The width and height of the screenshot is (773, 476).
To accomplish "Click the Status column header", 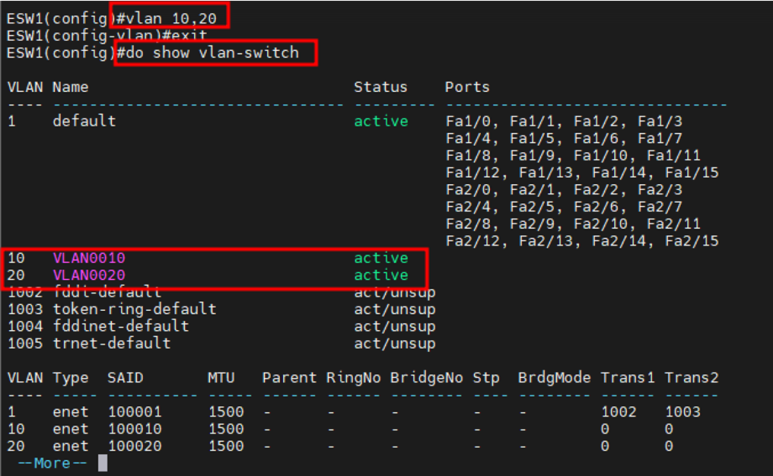I will 381,87.
